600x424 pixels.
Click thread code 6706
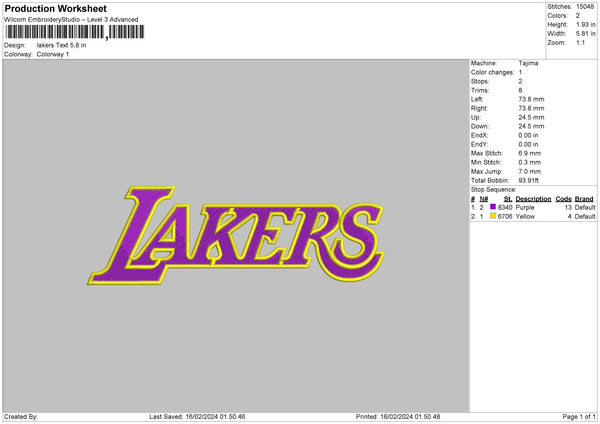coord(505,217)
